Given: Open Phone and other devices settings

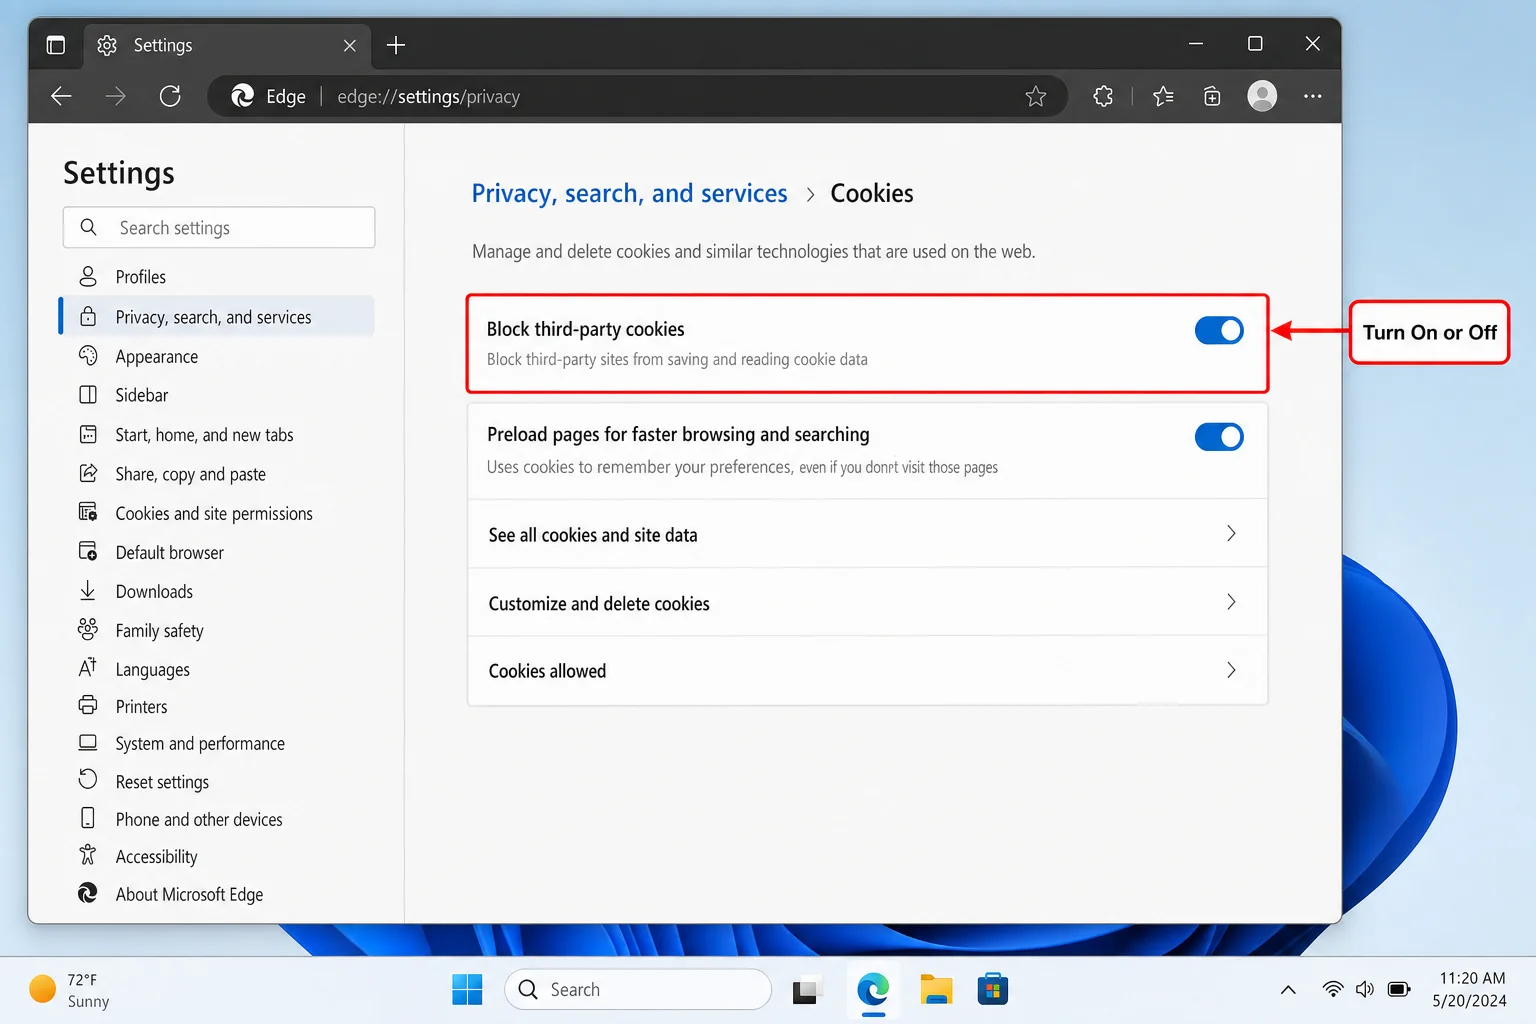Looking at the screenshot, I should [216, 819].
